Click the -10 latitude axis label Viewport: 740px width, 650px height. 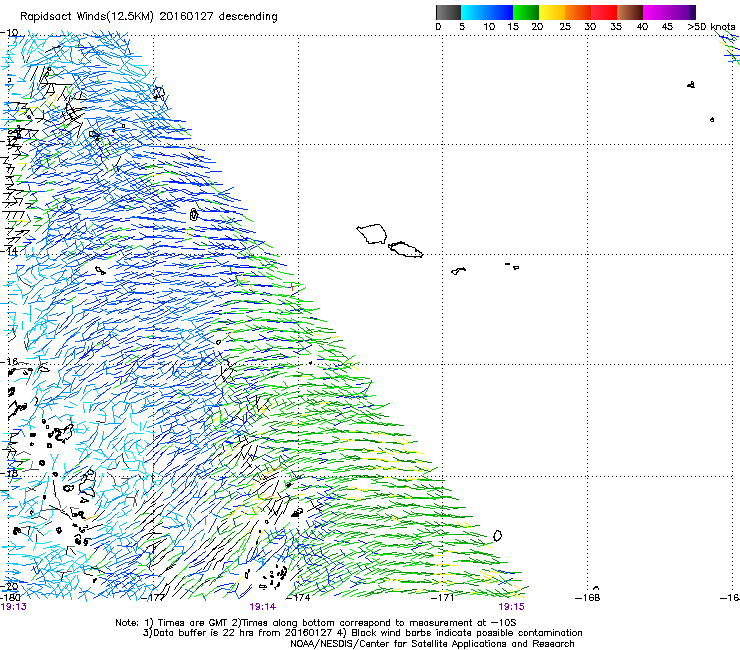[9, 33]
